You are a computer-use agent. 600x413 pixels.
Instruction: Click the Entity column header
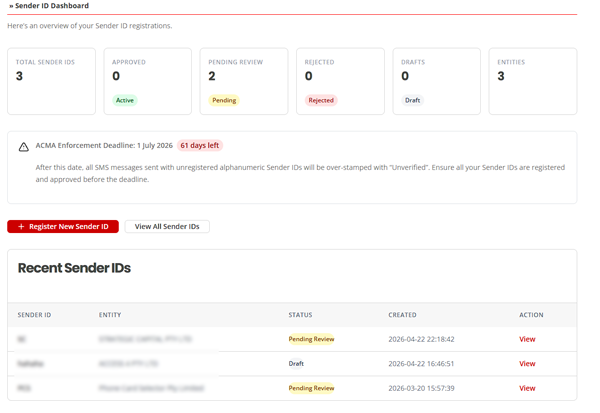(x=110, y=315)
